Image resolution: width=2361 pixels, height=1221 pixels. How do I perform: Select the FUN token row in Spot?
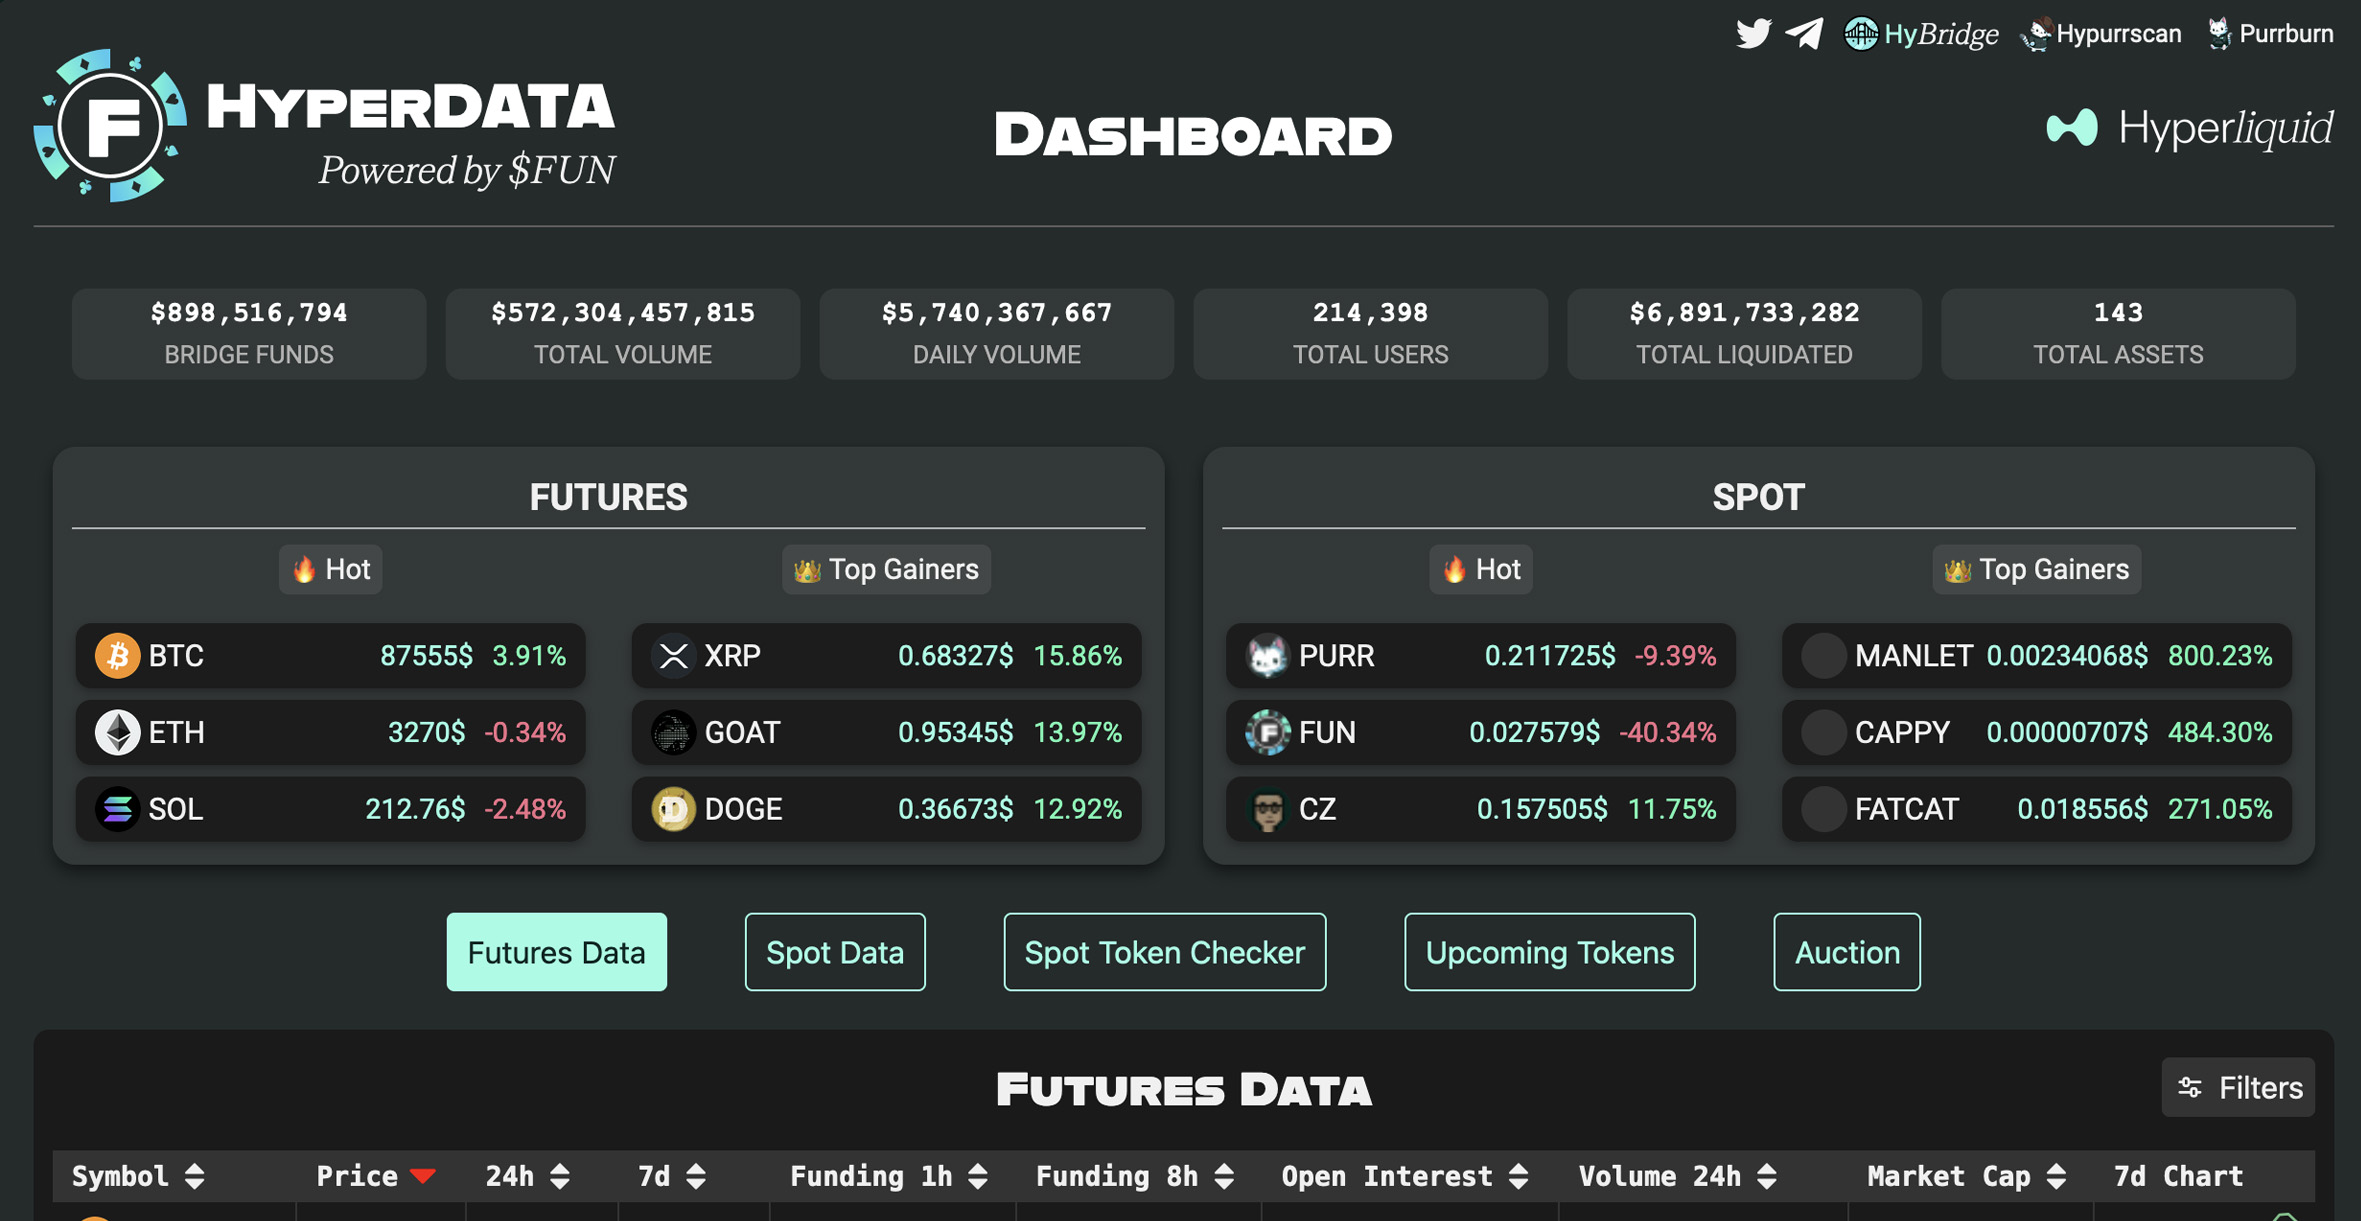pos(1480,732)
